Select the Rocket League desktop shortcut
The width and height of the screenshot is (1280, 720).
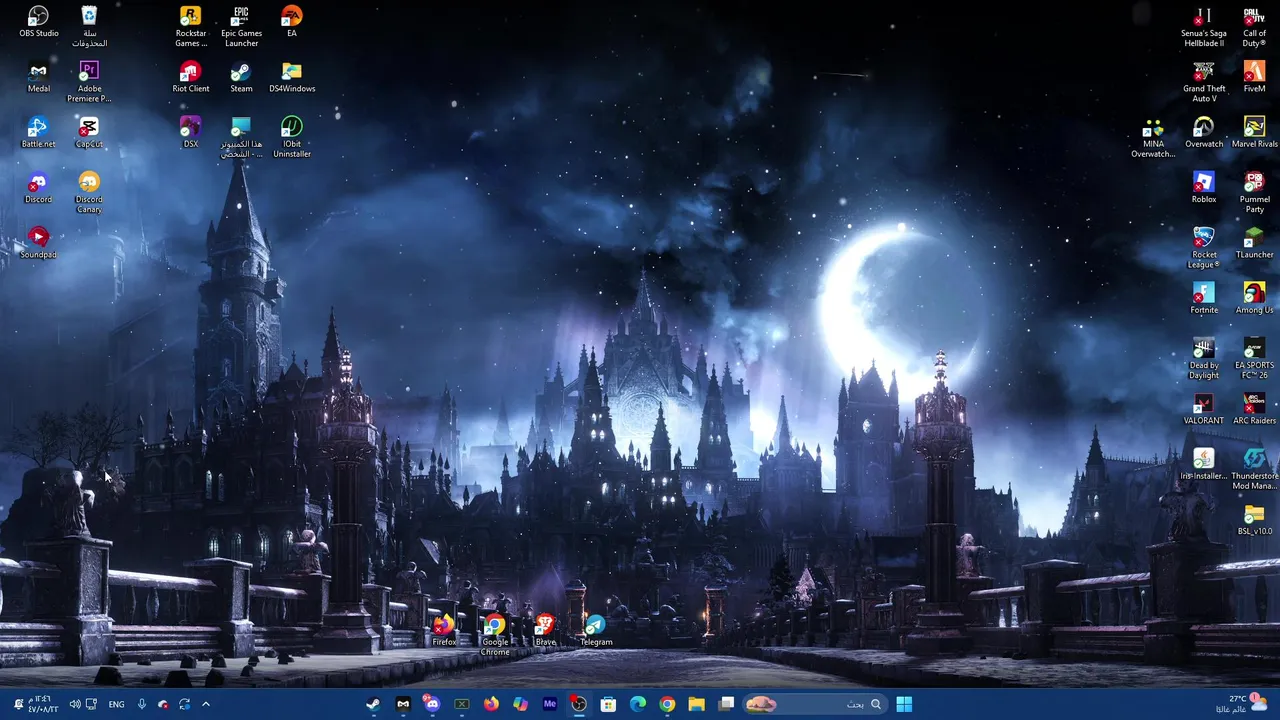coord(1203,247)
